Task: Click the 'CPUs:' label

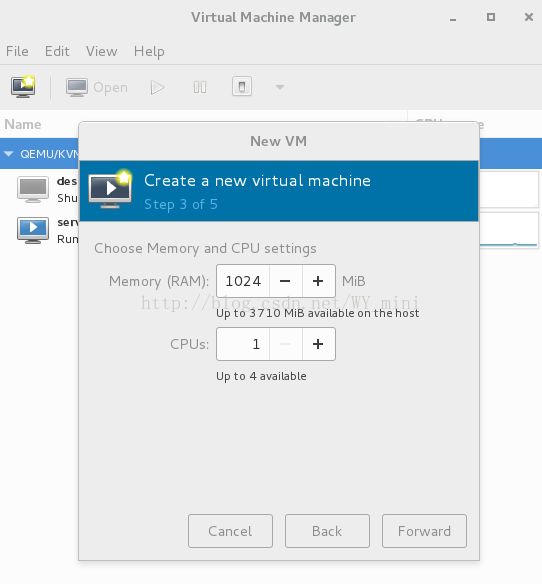Action: click(x=190, y=344)
